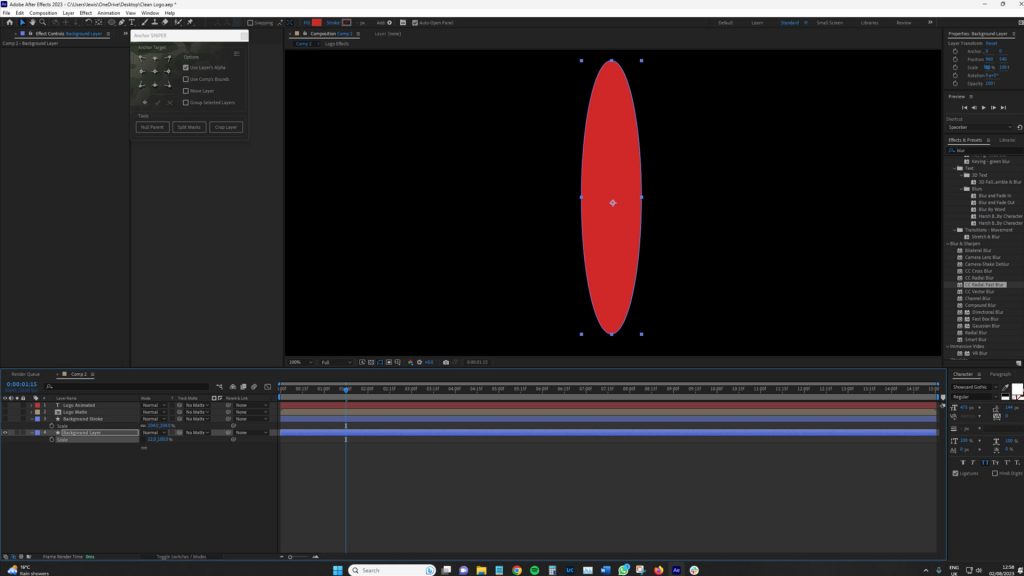
Task: Select the Brush tool
Action: click(145, 22)
